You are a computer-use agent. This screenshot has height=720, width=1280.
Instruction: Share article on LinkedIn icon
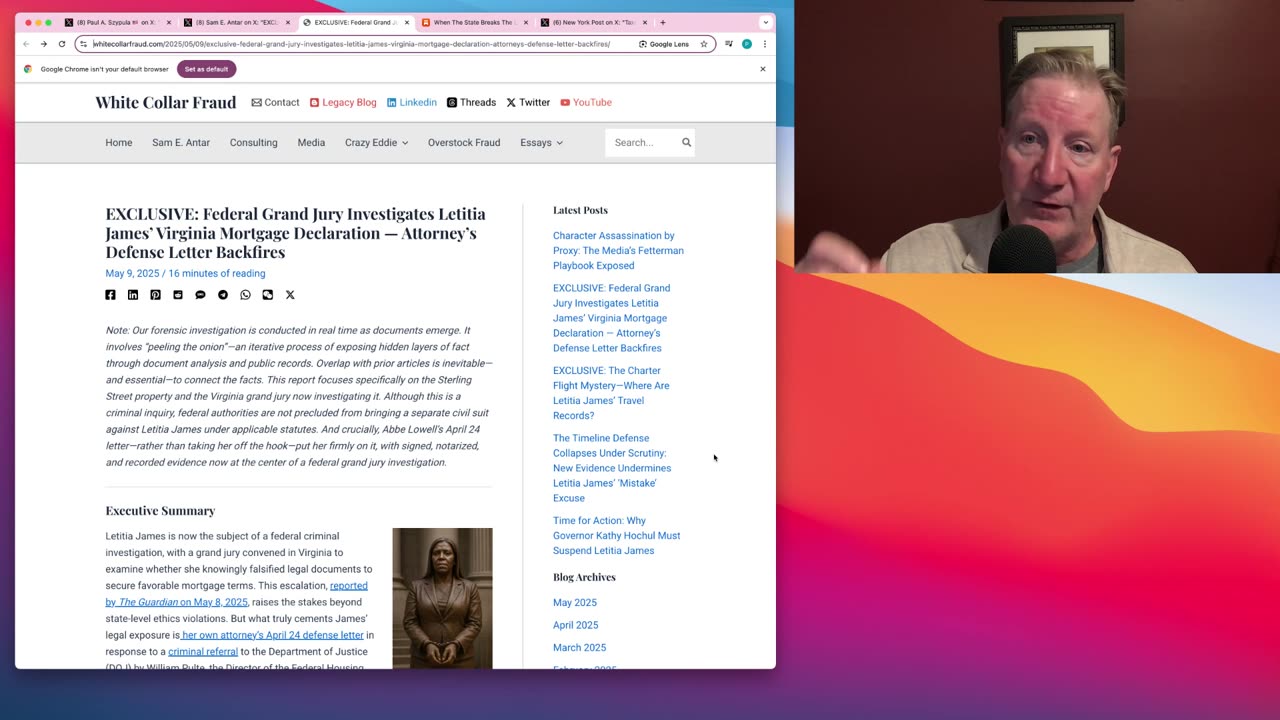click(x=133, y=295)
